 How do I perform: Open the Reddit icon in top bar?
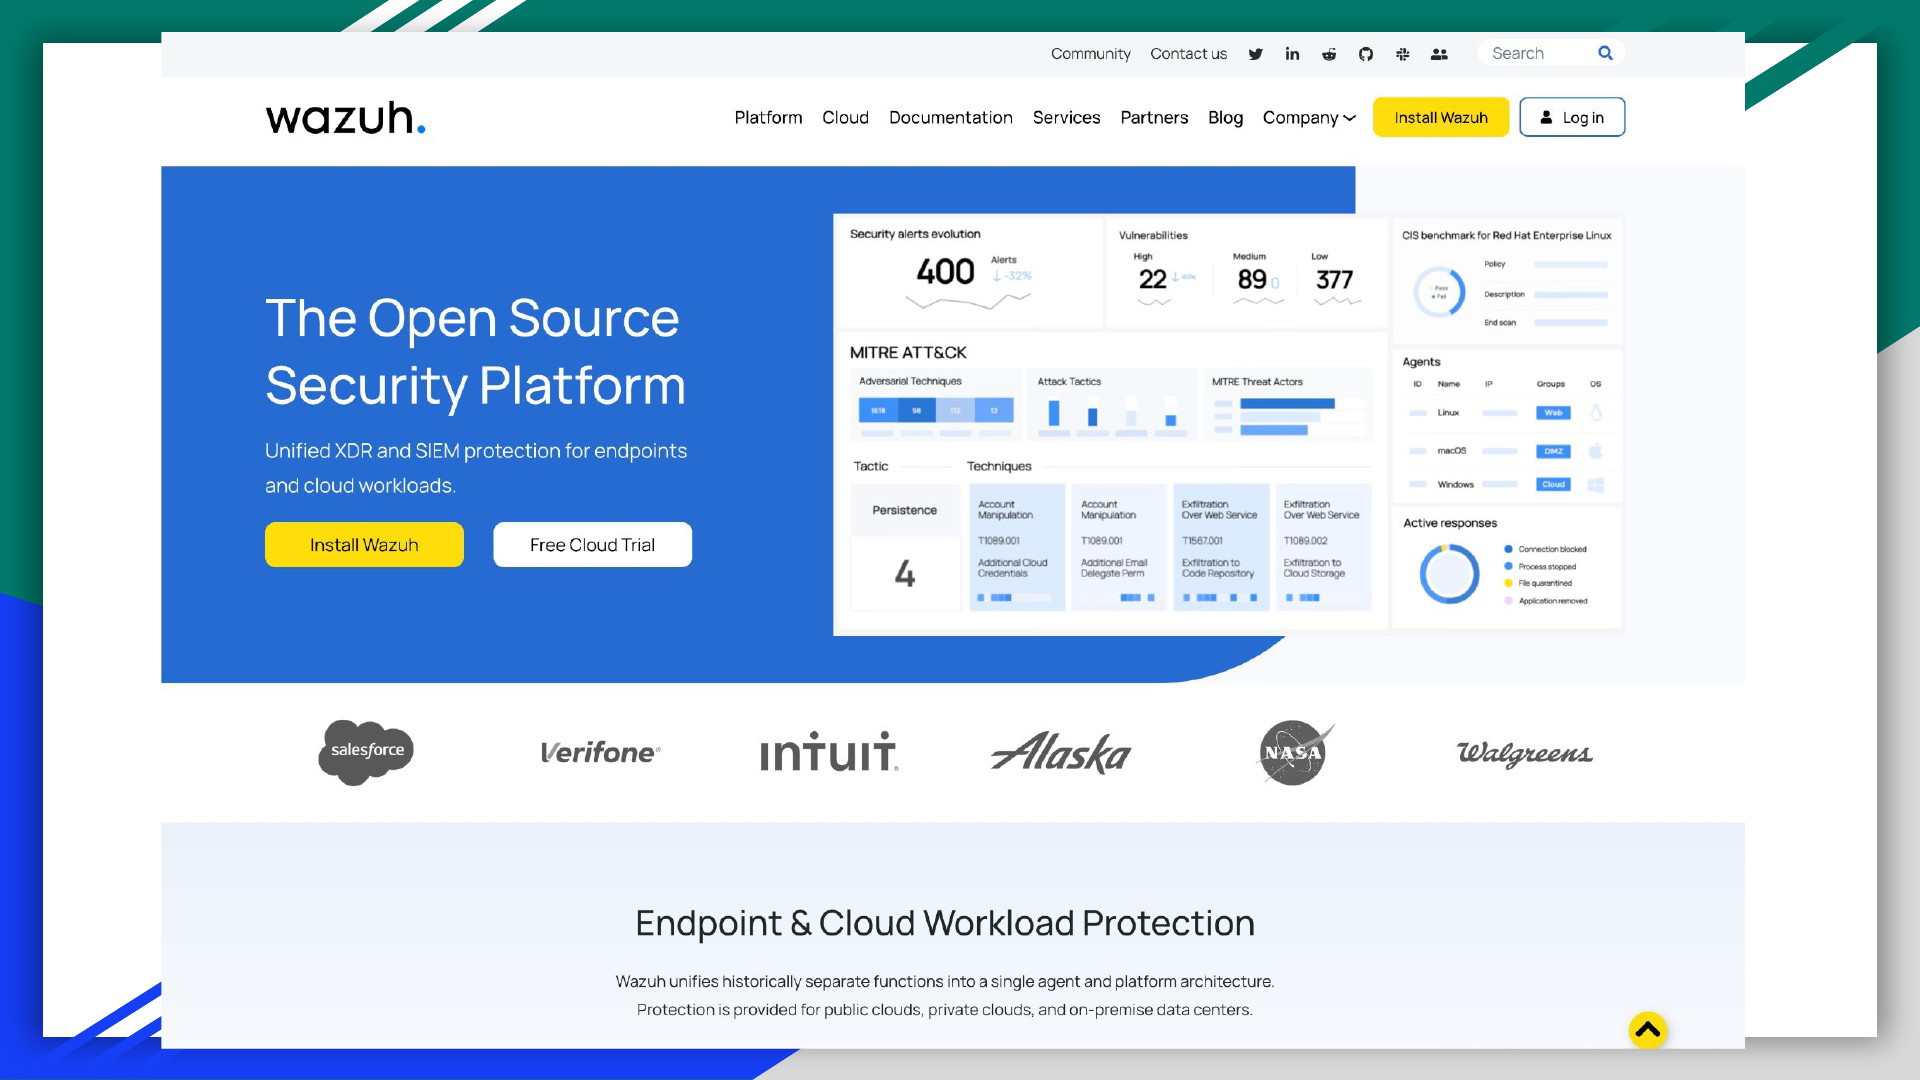[1329, 54]
